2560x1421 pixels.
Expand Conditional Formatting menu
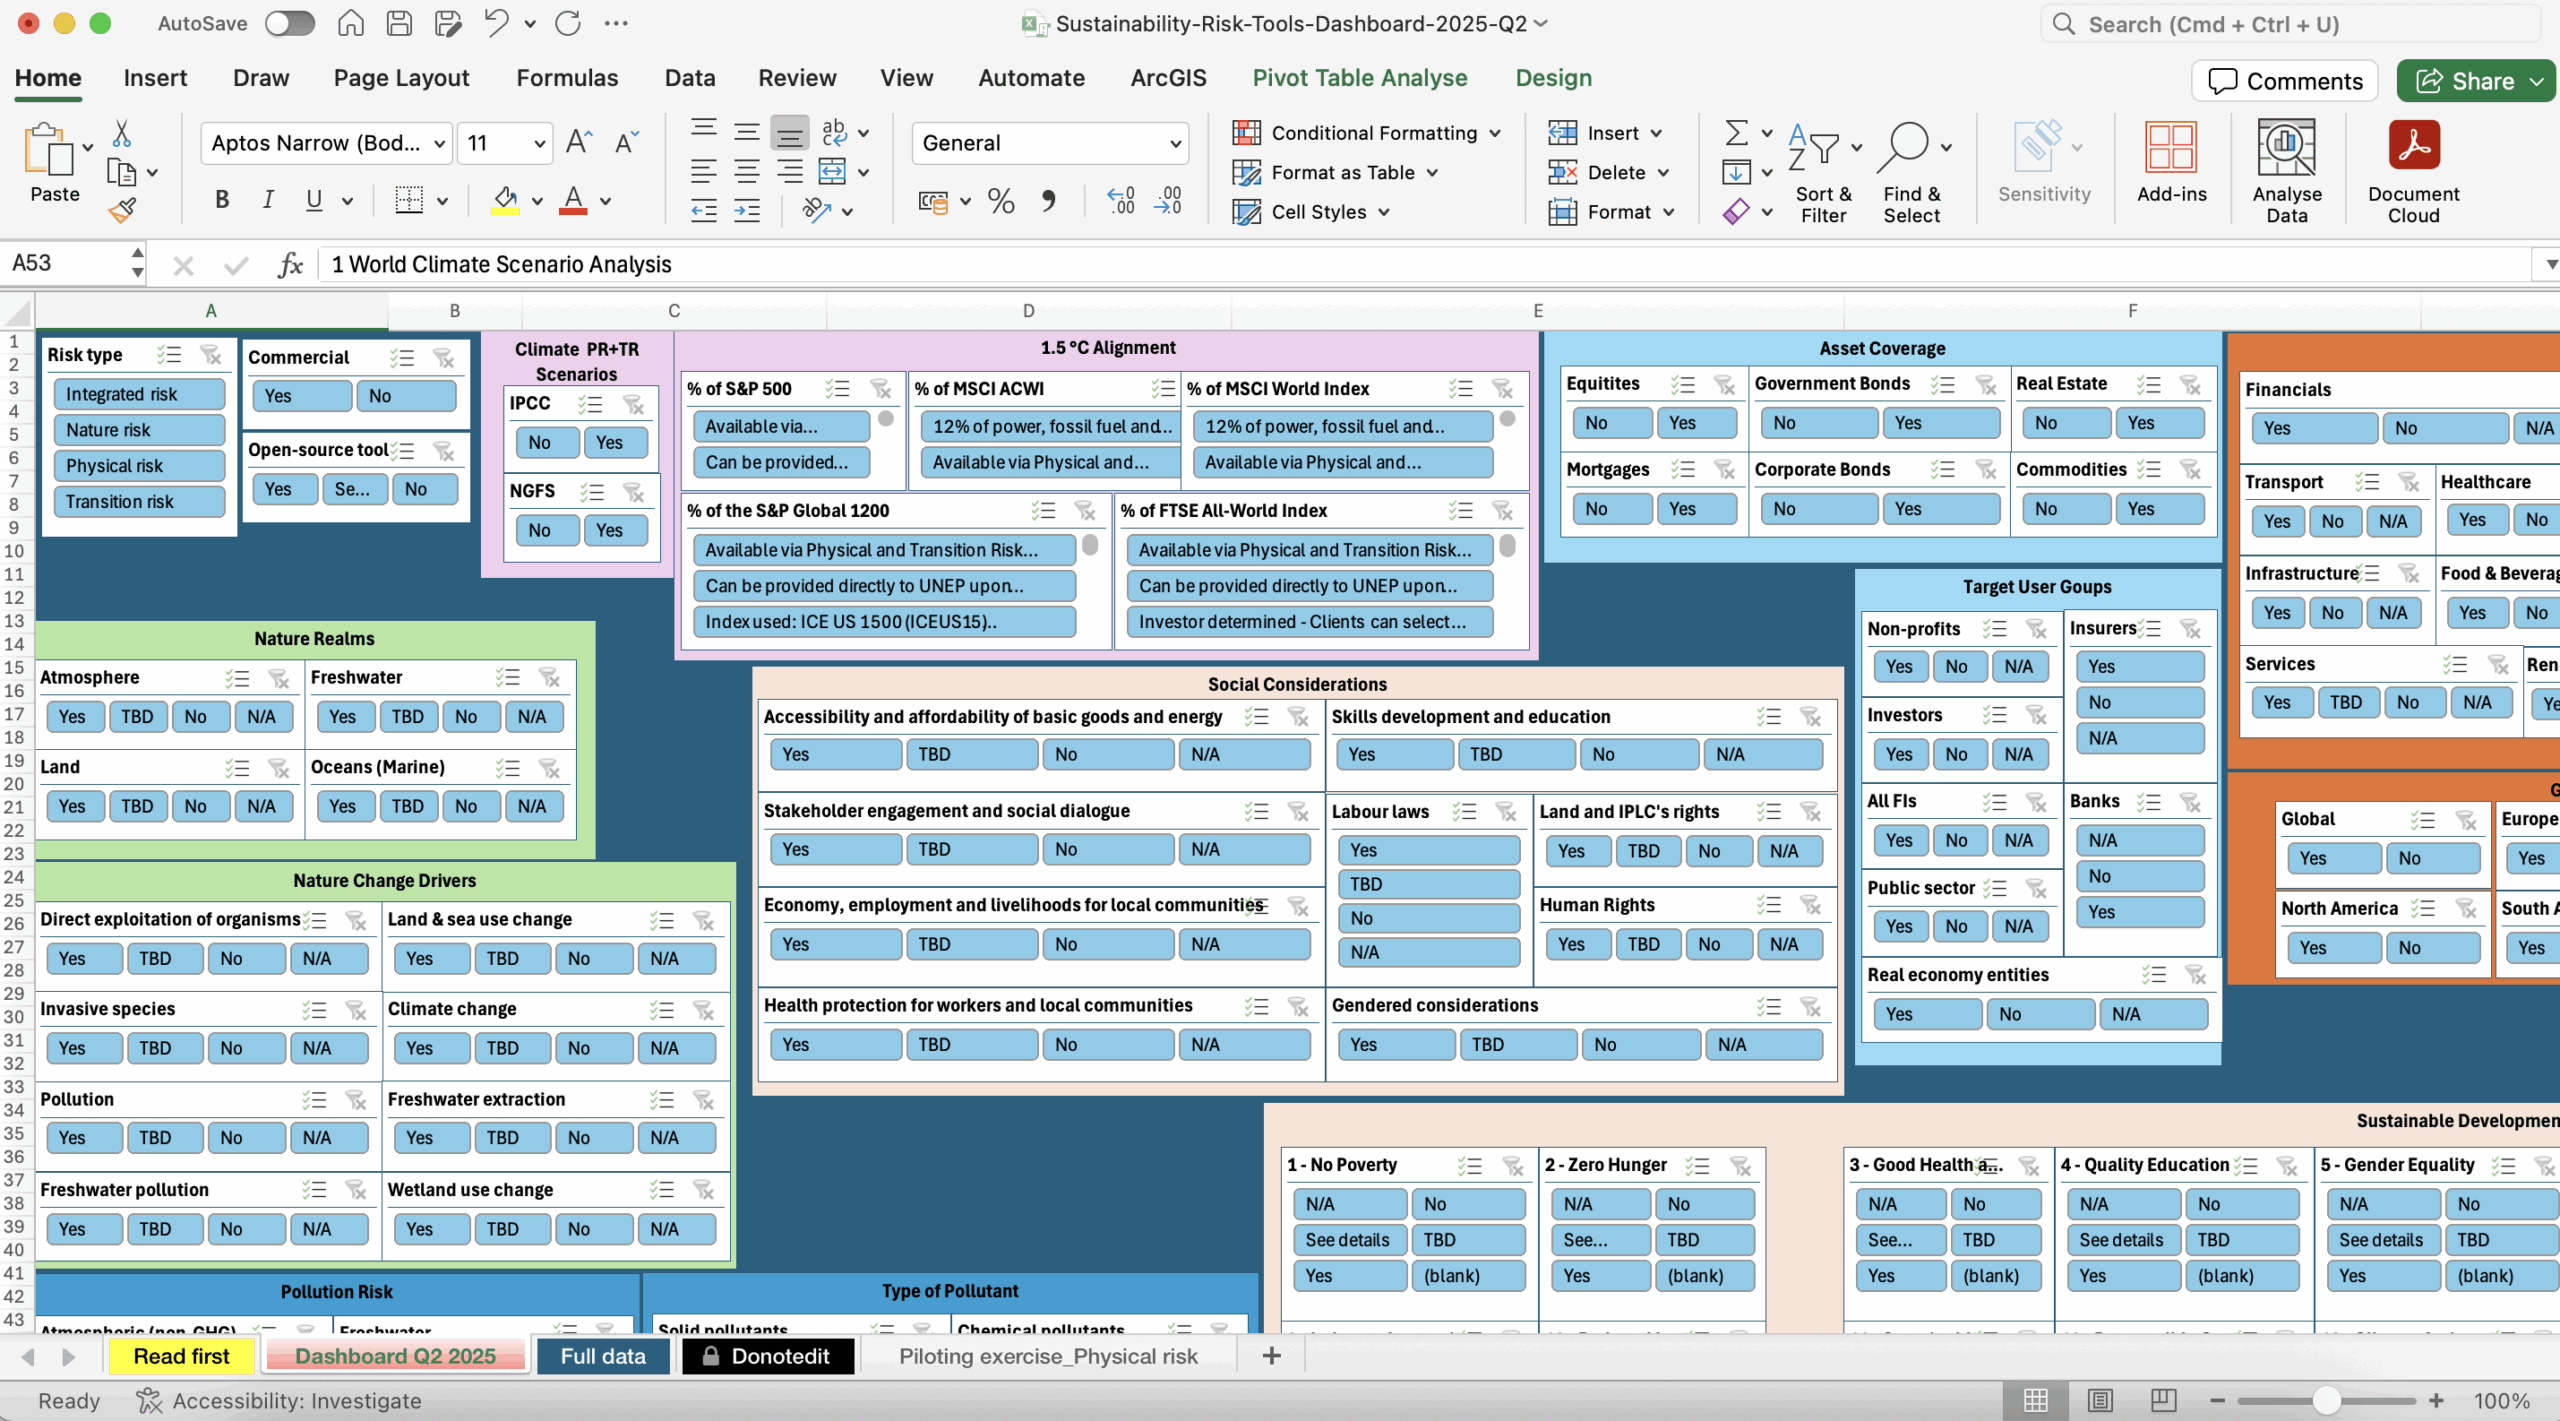point(1495,133)
